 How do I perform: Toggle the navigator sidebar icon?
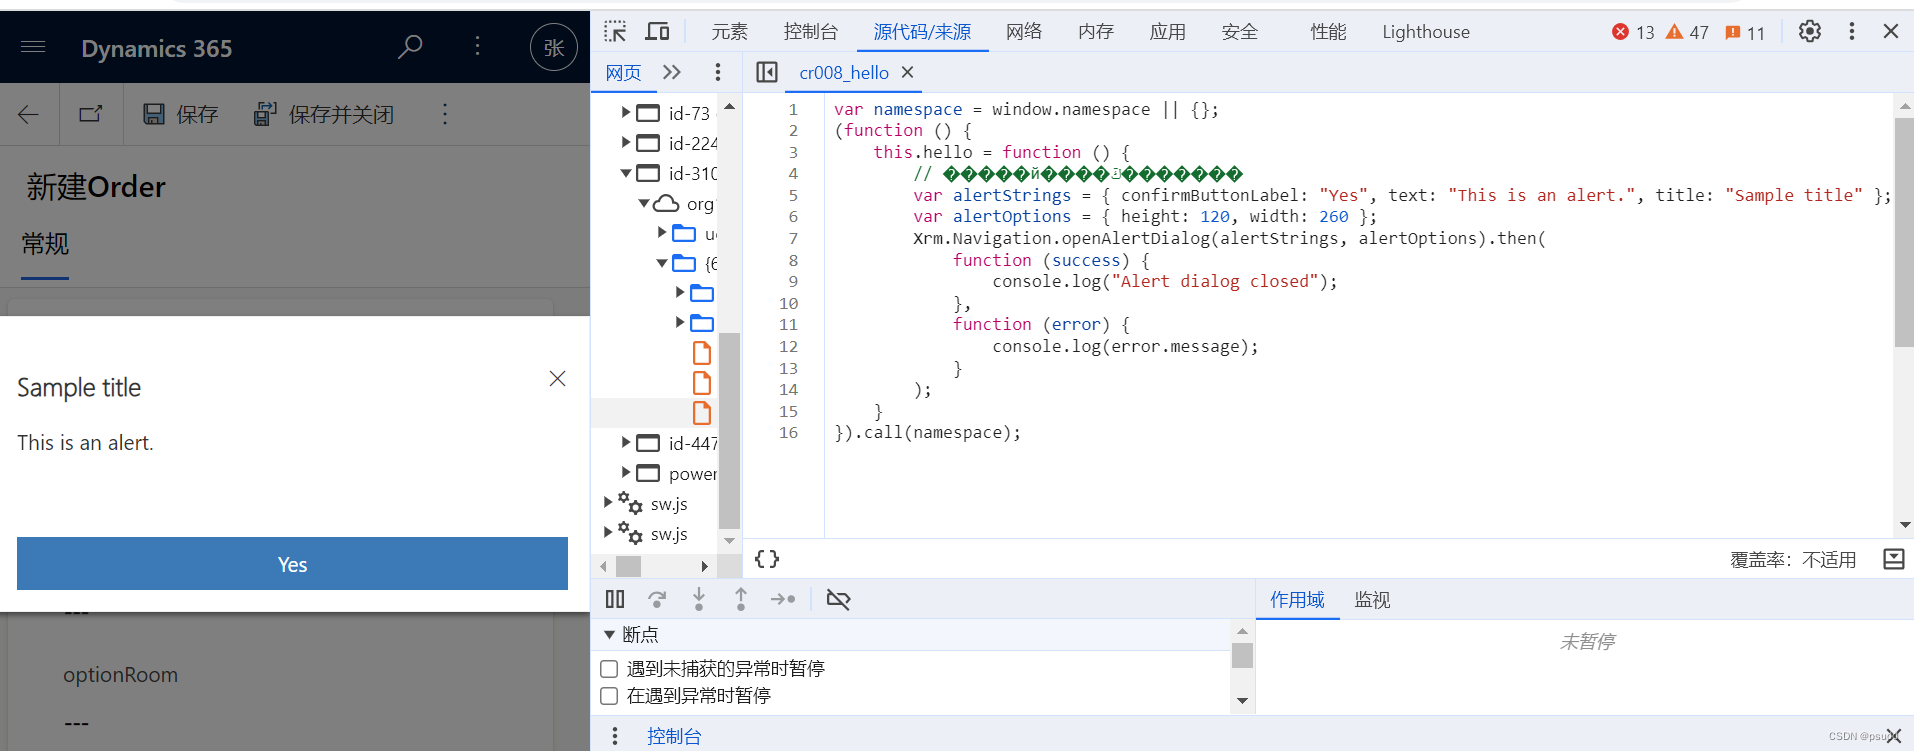tap(767, 72)
